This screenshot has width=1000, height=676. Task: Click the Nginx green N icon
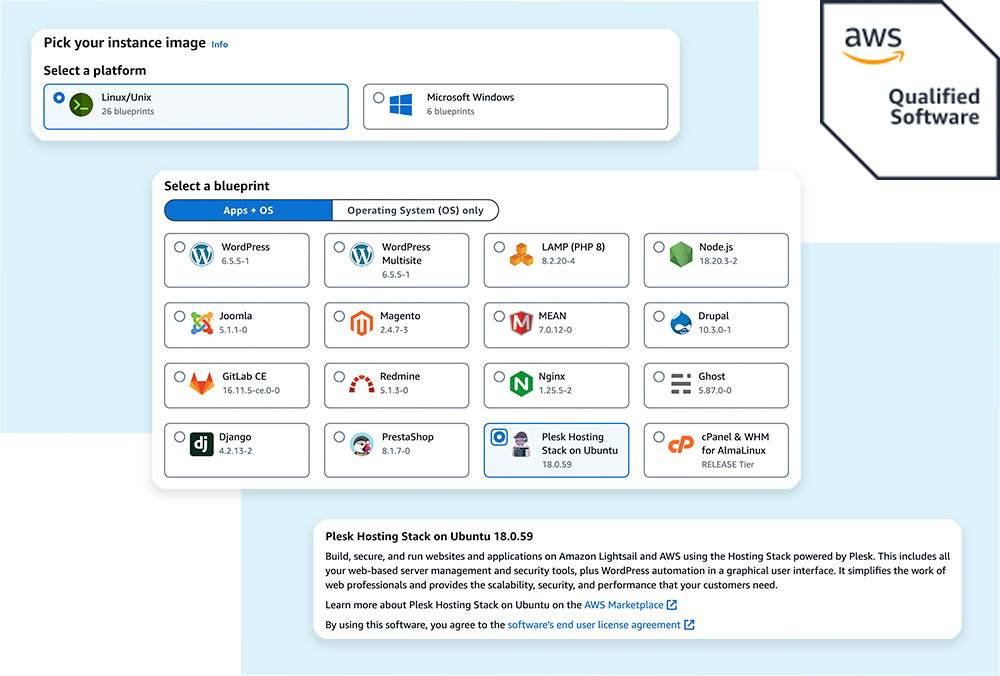click(x=522, y=384)
